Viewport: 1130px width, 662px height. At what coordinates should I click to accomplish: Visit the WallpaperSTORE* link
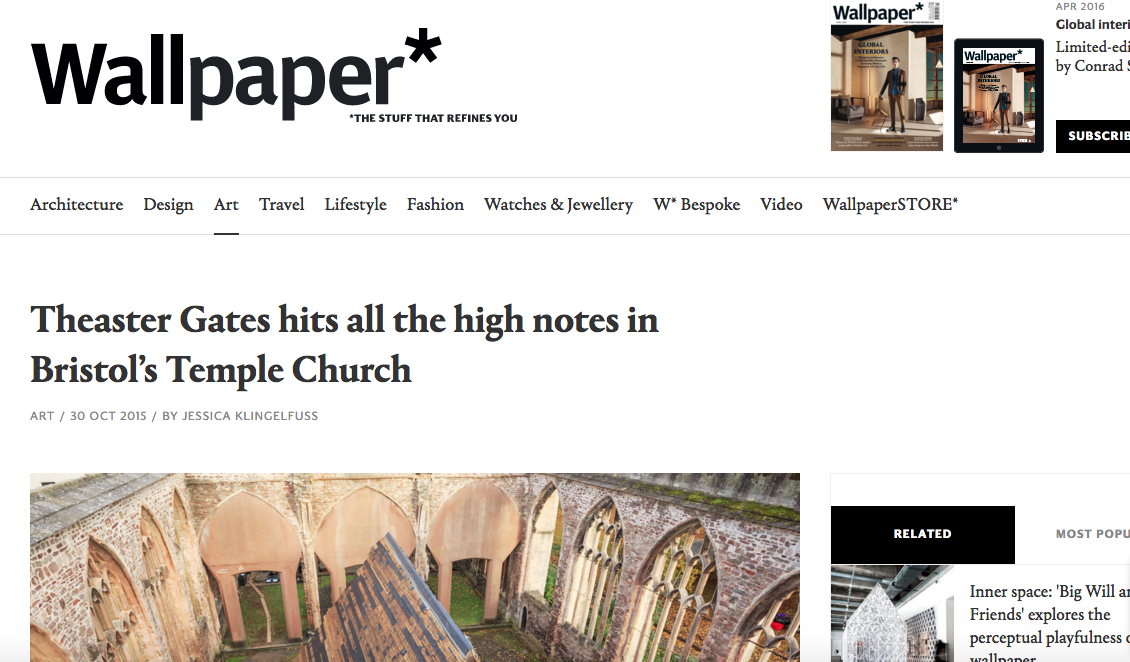tap(890, 205)
